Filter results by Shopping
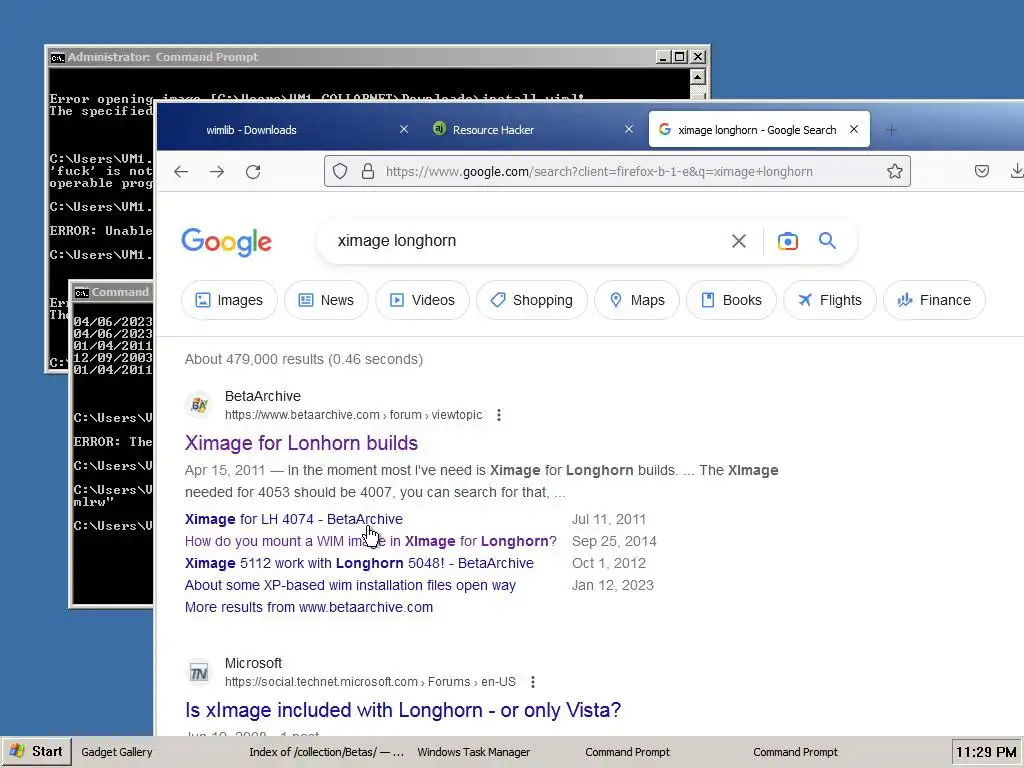Viewport: 1024px width, 768px height. (532, 300)
